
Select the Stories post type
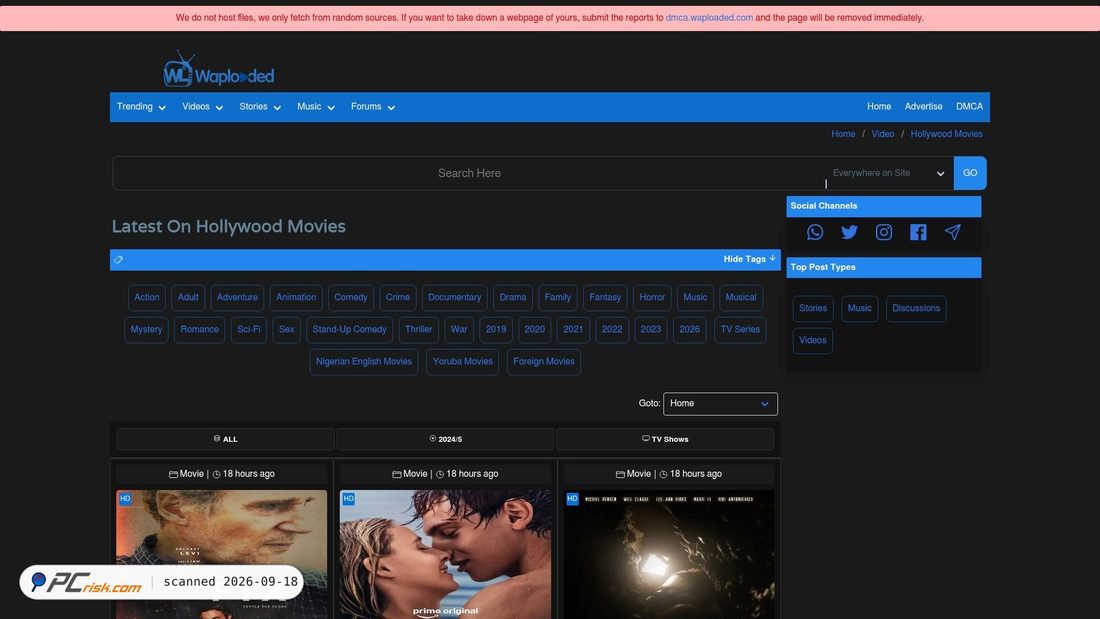pyautogui.click(x=812, y=309)
